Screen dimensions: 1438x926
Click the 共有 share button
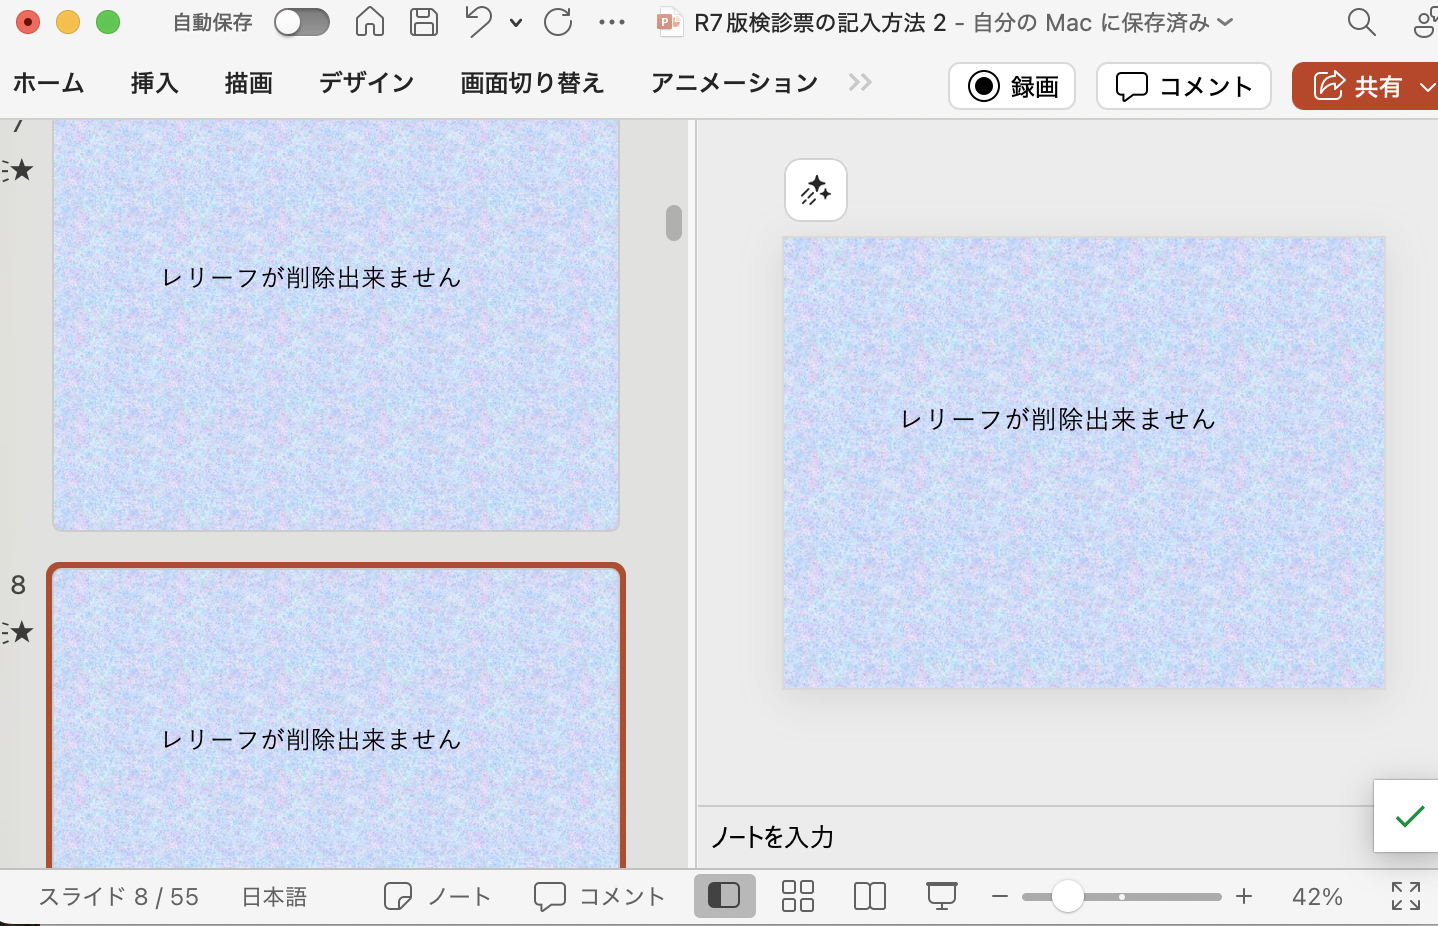[x=1356, y=86]
